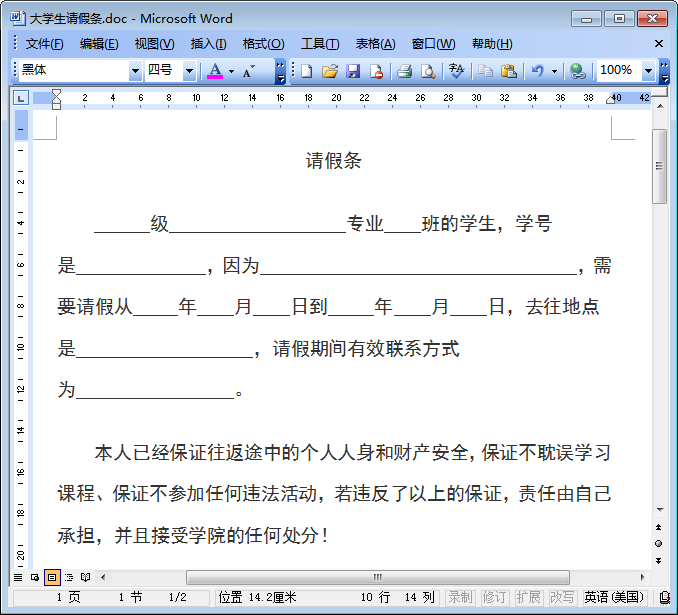This screenshot has width=678, height=615.
Task: Close the document with the menu bar X
Action: [x=659, y=44]
